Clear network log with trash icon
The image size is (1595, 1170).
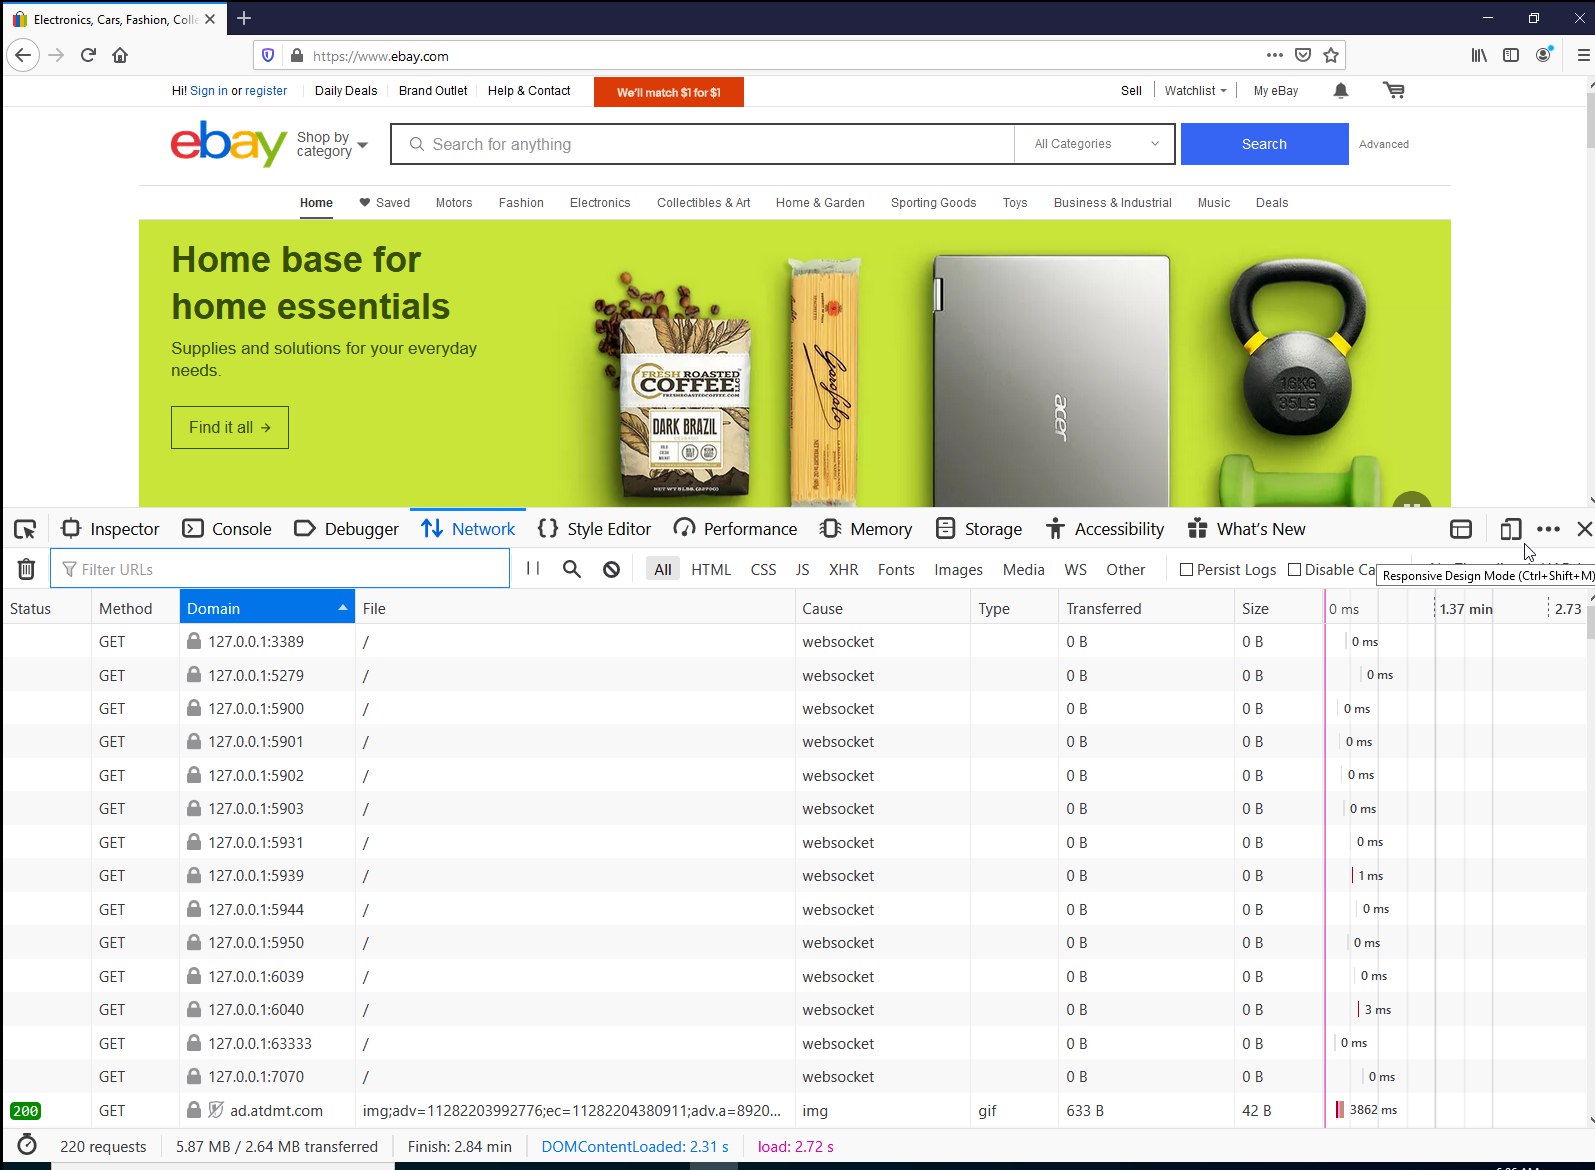click(27, 569)
